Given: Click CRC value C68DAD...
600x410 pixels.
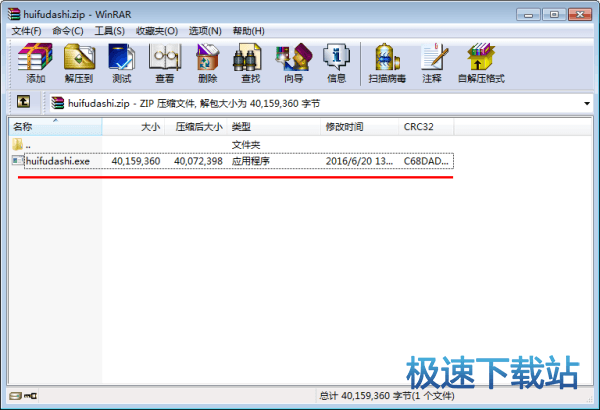Looking at the screenshot, I should pos(426,161).
